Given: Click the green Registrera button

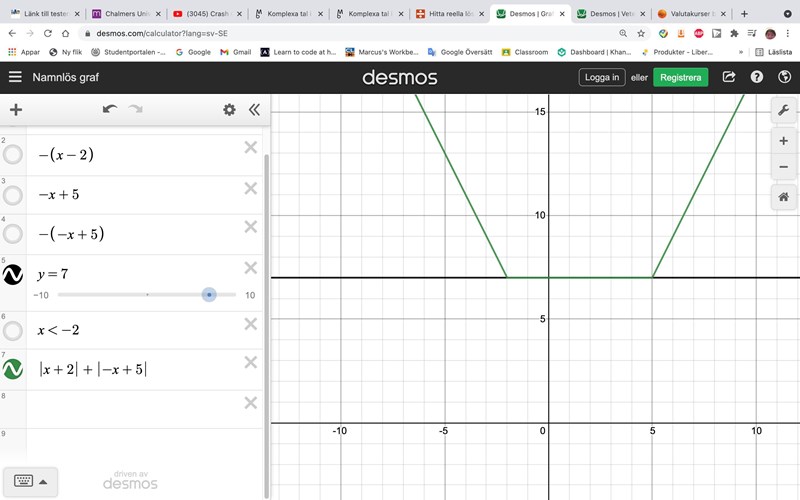Looking at the screenshot, I should click(680, 77).
